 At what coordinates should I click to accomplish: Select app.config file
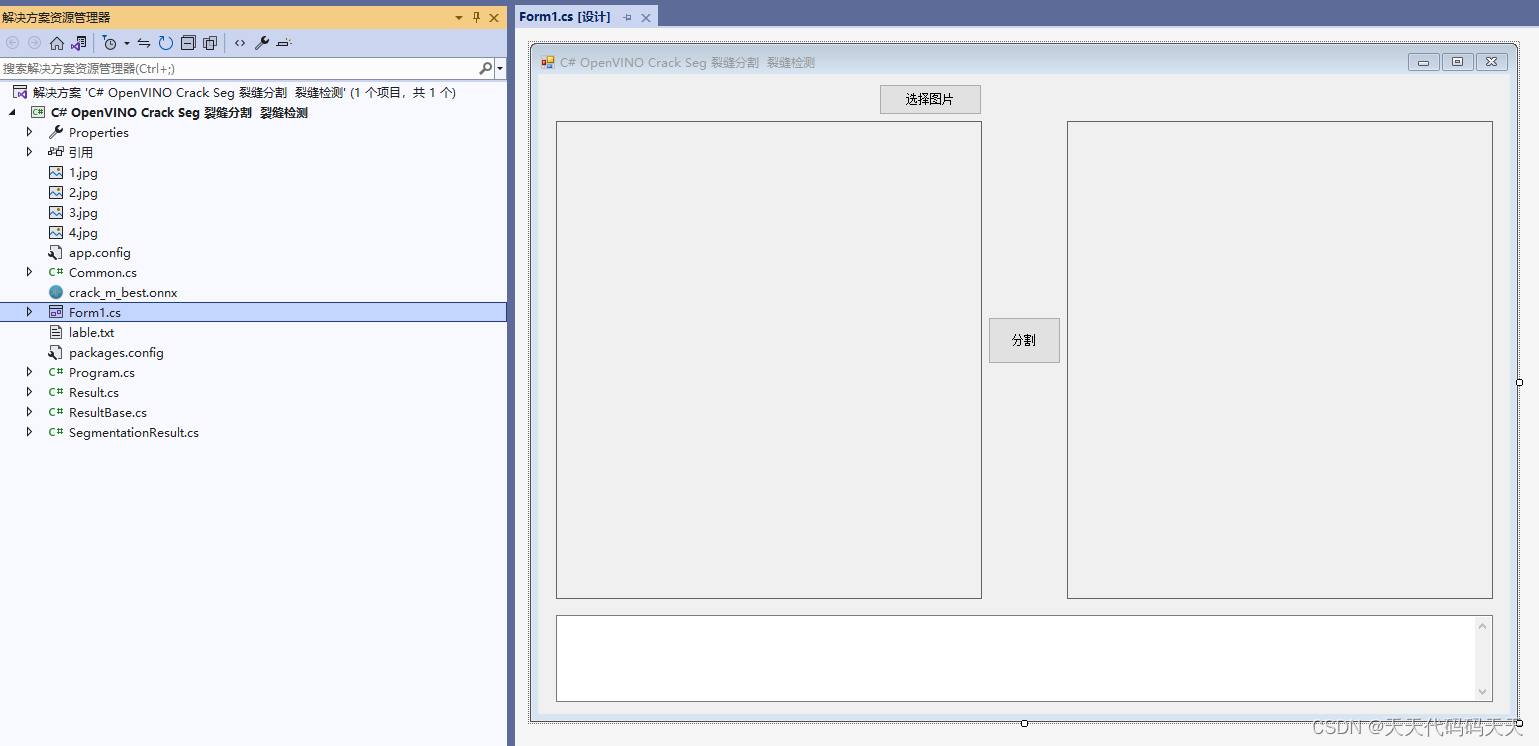(x=99, y=252)
